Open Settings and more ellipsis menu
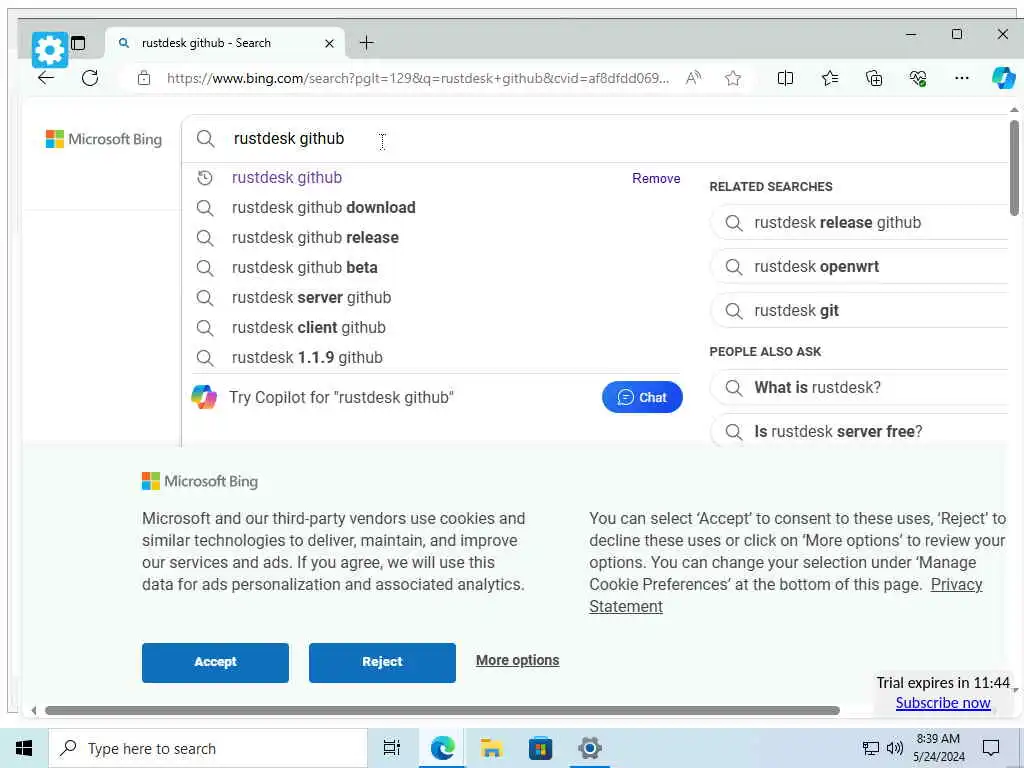Image resolution: width=1024 pixels, height=768 pixels. [x=961, y=78]
